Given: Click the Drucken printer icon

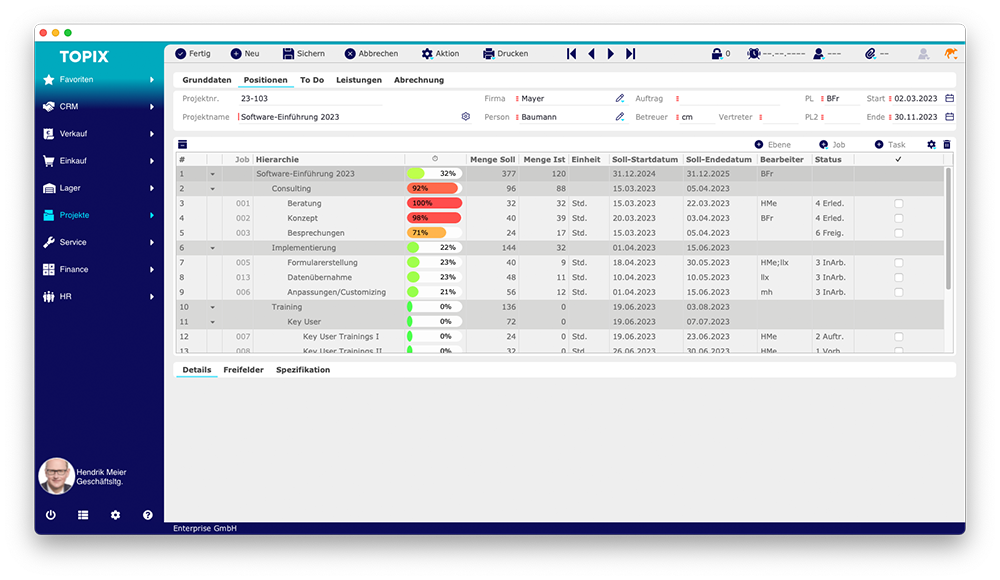Looking at the screenshot, I should (489, 54).
